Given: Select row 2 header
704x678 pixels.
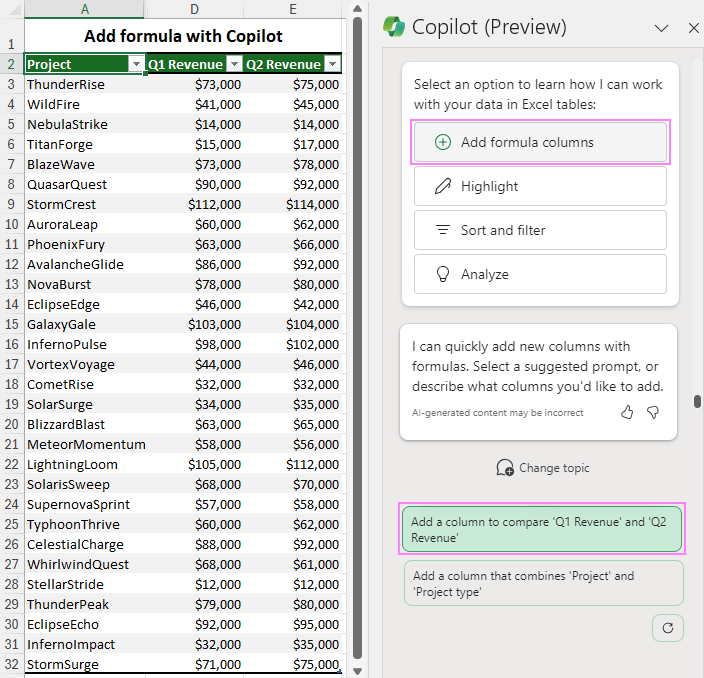Looking at the screenshot, I should click(12, 64).
